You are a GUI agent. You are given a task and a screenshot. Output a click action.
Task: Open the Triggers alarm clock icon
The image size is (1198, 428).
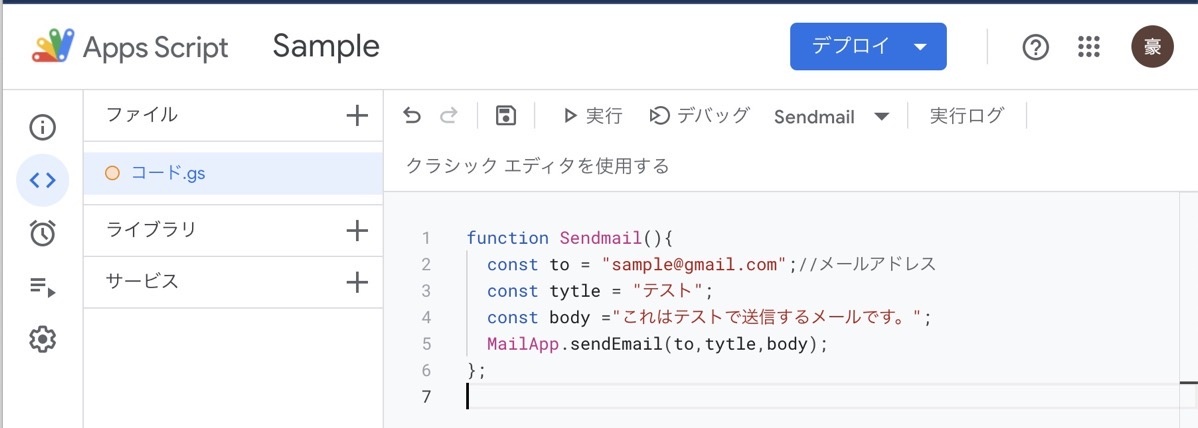[x=42, y=232]
